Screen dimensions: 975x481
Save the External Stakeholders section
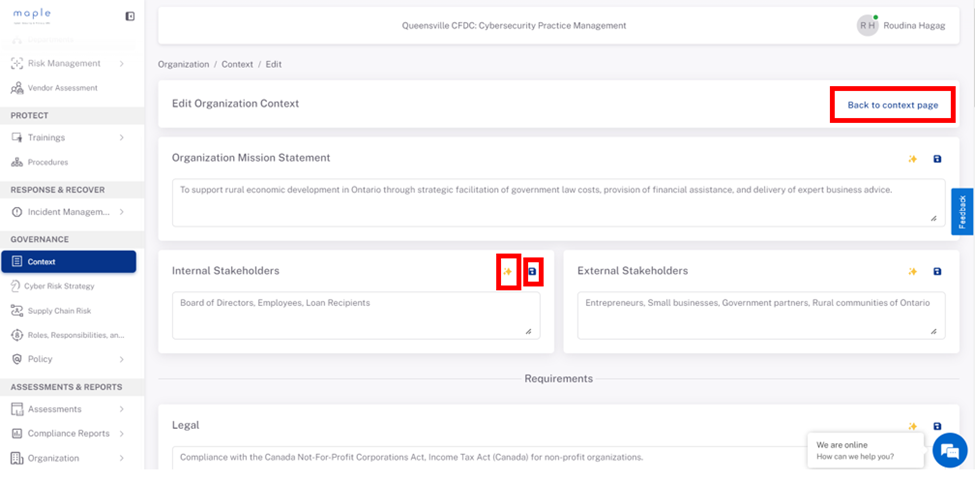point(938,272)
